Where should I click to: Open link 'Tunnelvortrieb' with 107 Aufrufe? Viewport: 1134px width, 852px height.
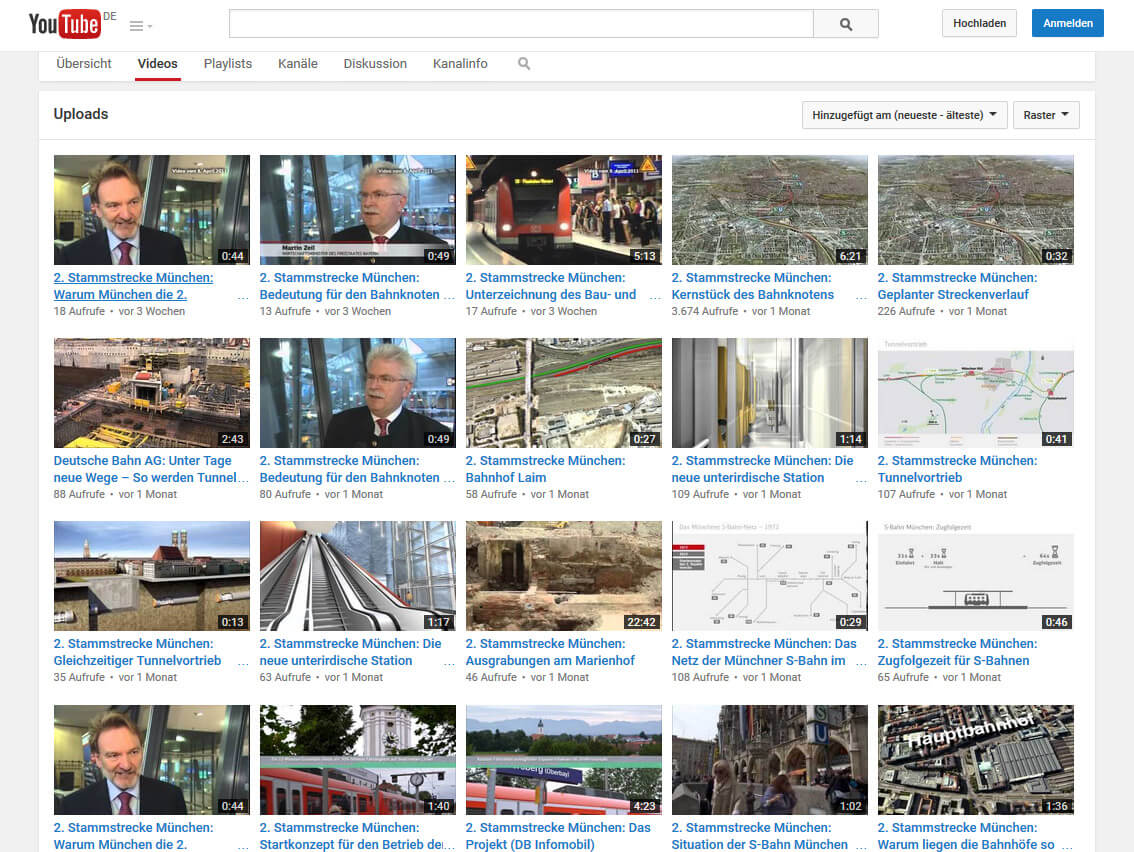(x=920, y=477)
